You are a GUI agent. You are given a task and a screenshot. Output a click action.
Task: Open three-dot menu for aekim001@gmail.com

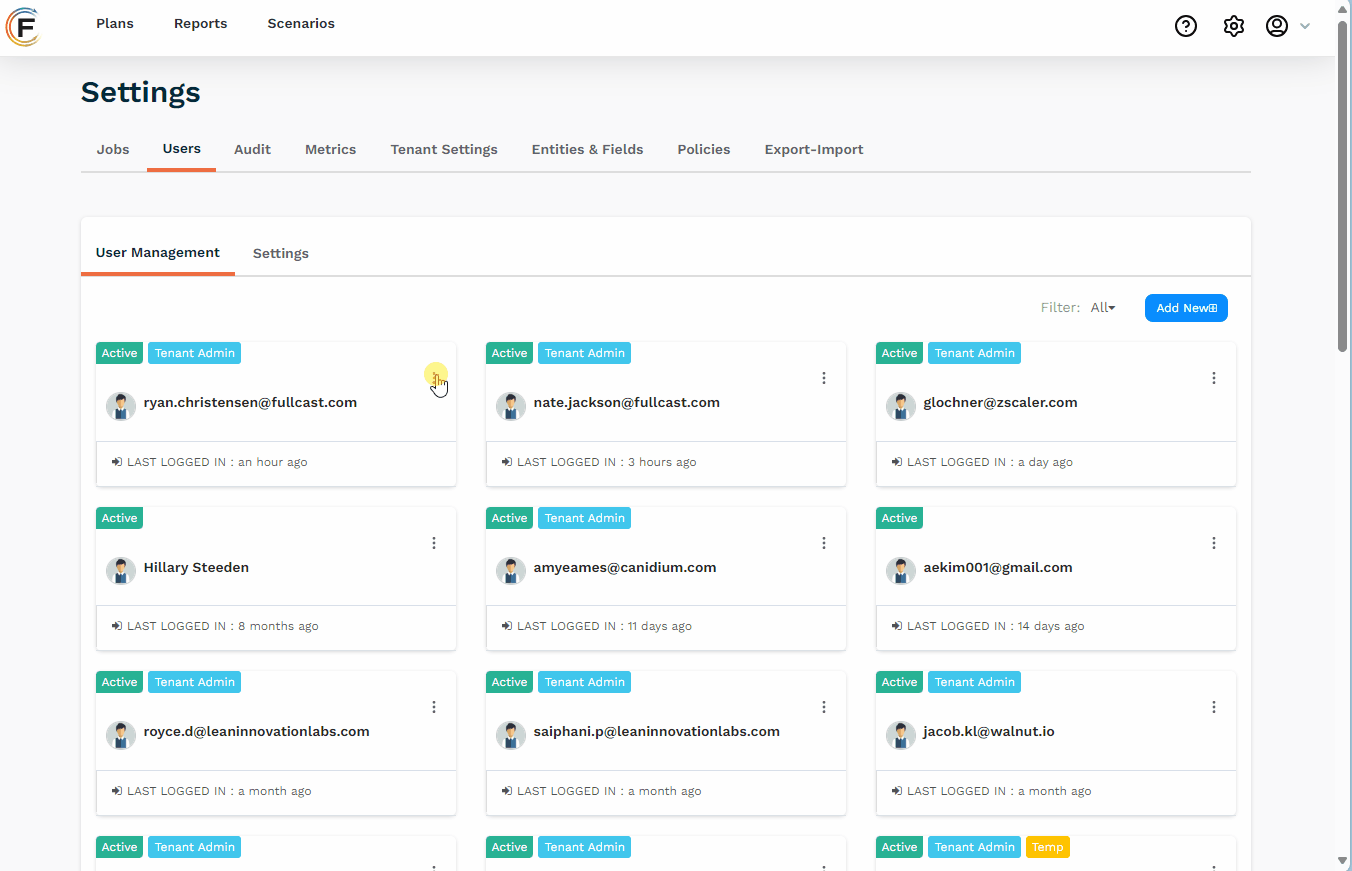[x=1214, y=543]
